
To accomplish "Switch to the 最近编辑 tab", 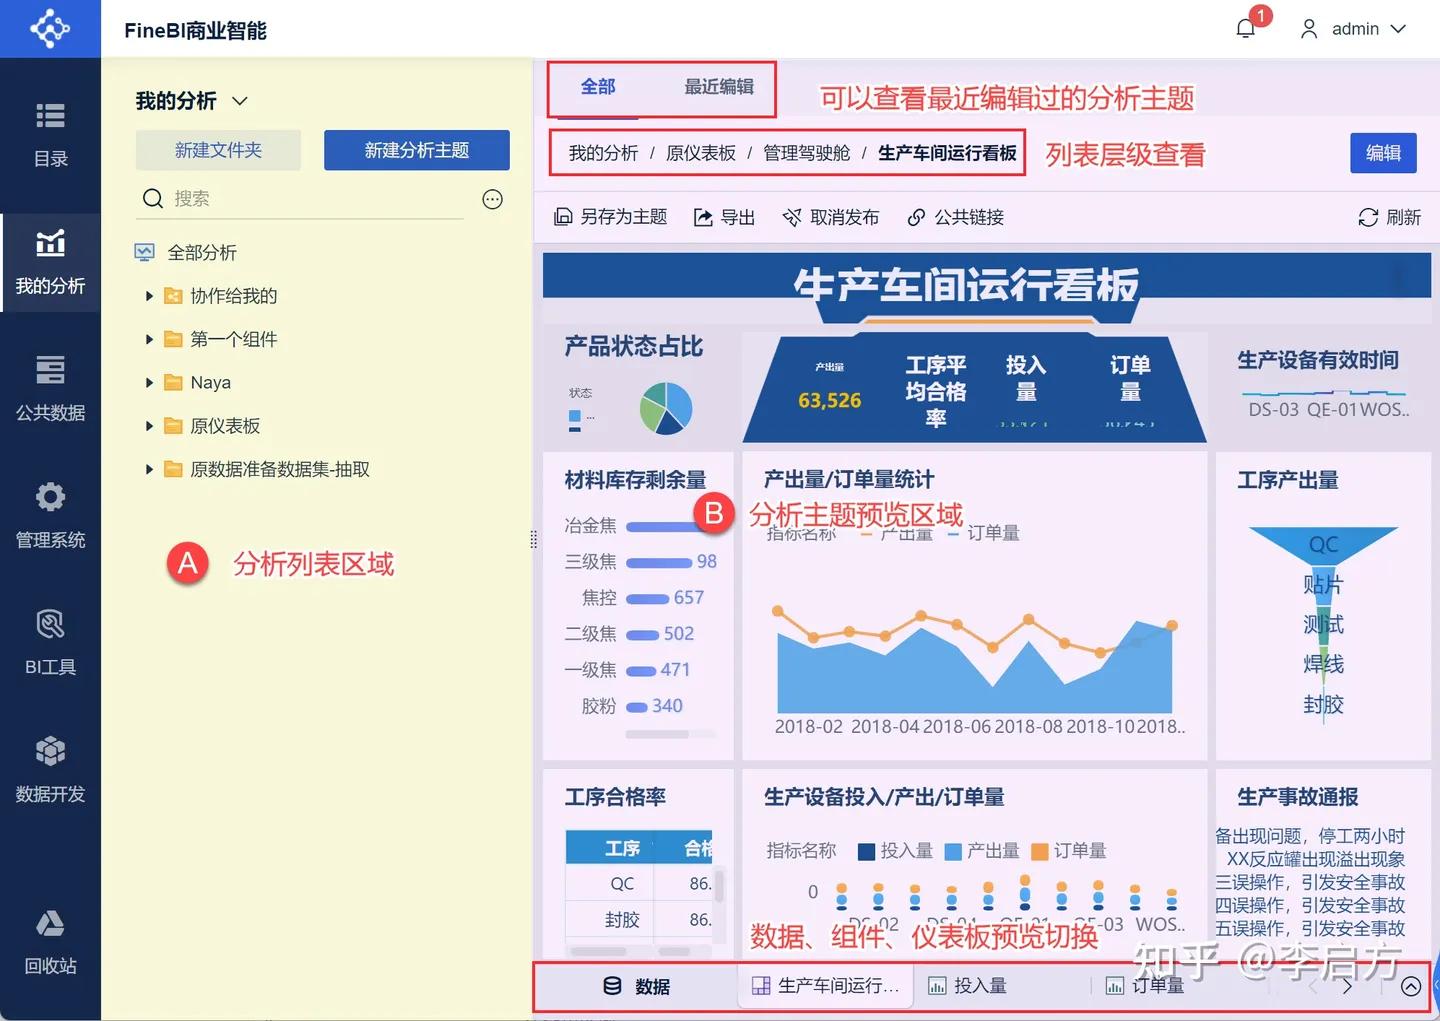I will [x=718, y=87].
